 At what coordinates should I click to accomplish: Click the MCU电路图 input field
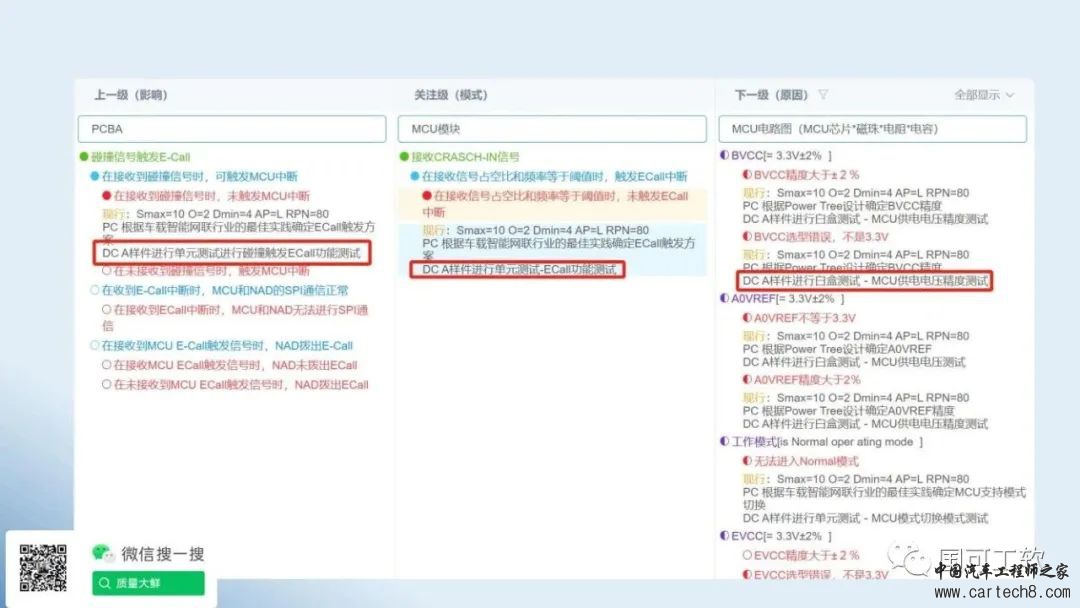click(x=872, y=129)
